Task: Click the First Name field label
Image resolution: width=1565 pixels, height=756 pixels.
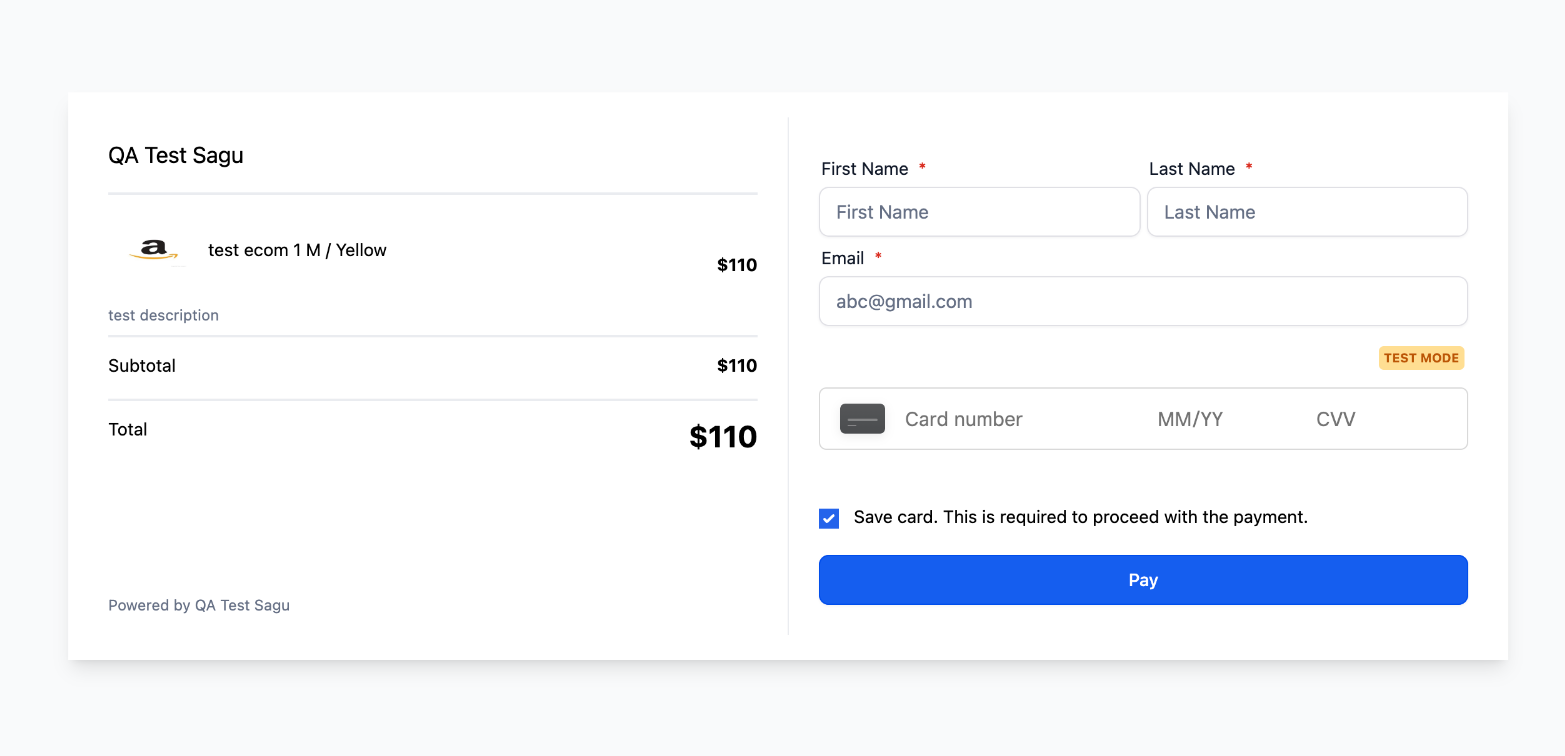Action: click(865, 169)
